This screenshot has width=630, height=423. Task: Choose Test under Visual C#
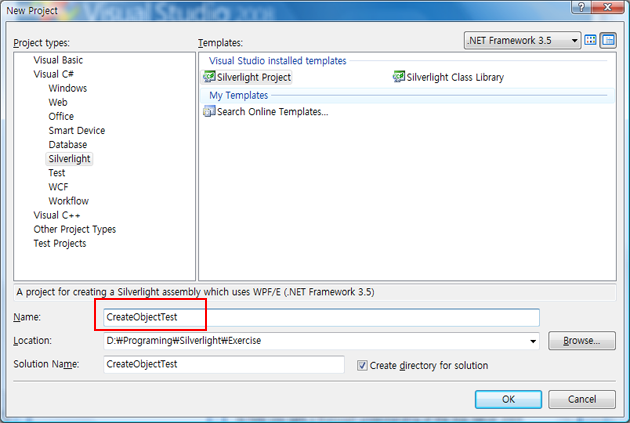click(x=57, y=173)
